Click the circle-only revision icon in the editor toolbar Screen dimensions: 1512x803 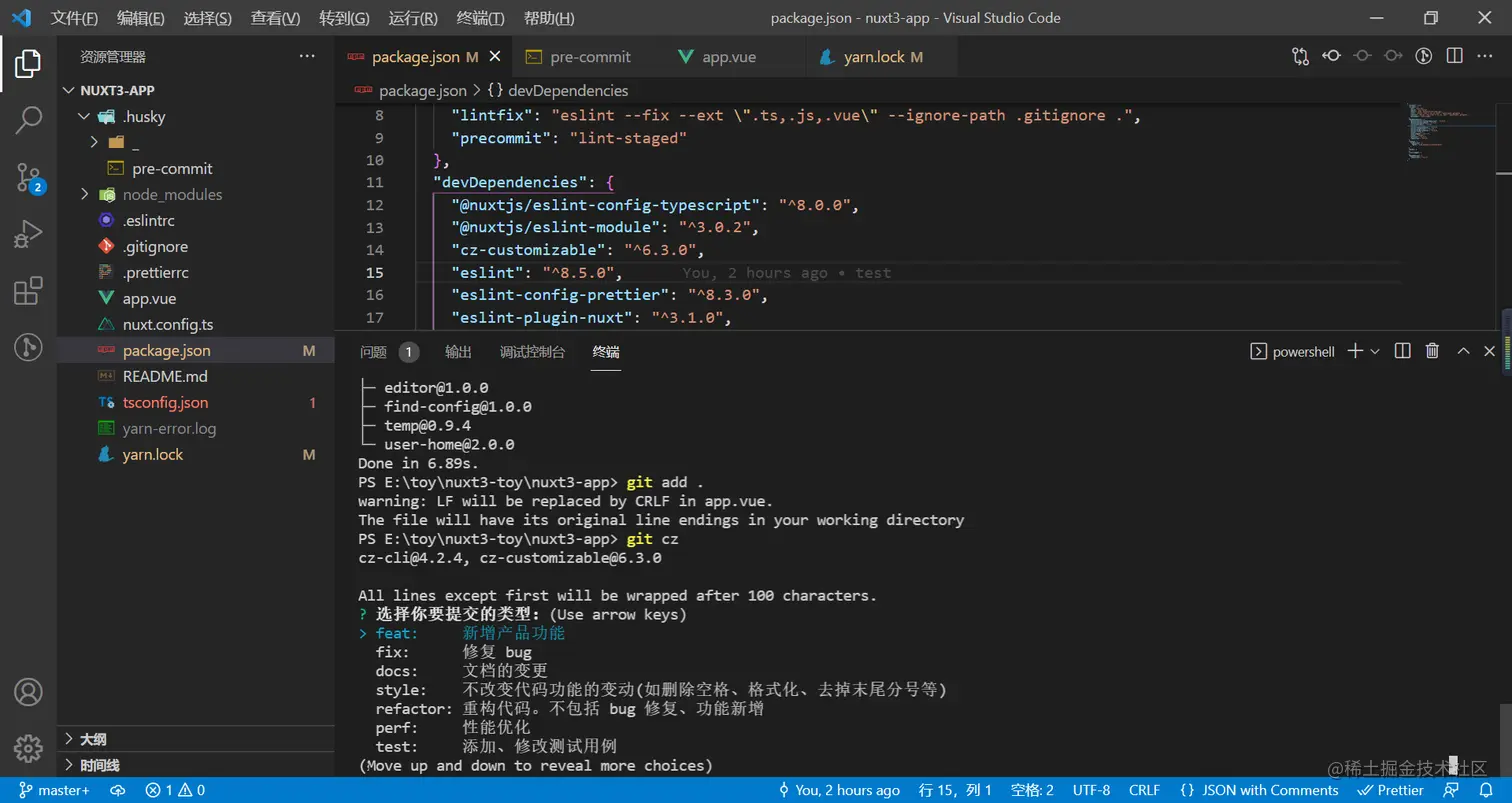pos(1362,57)
